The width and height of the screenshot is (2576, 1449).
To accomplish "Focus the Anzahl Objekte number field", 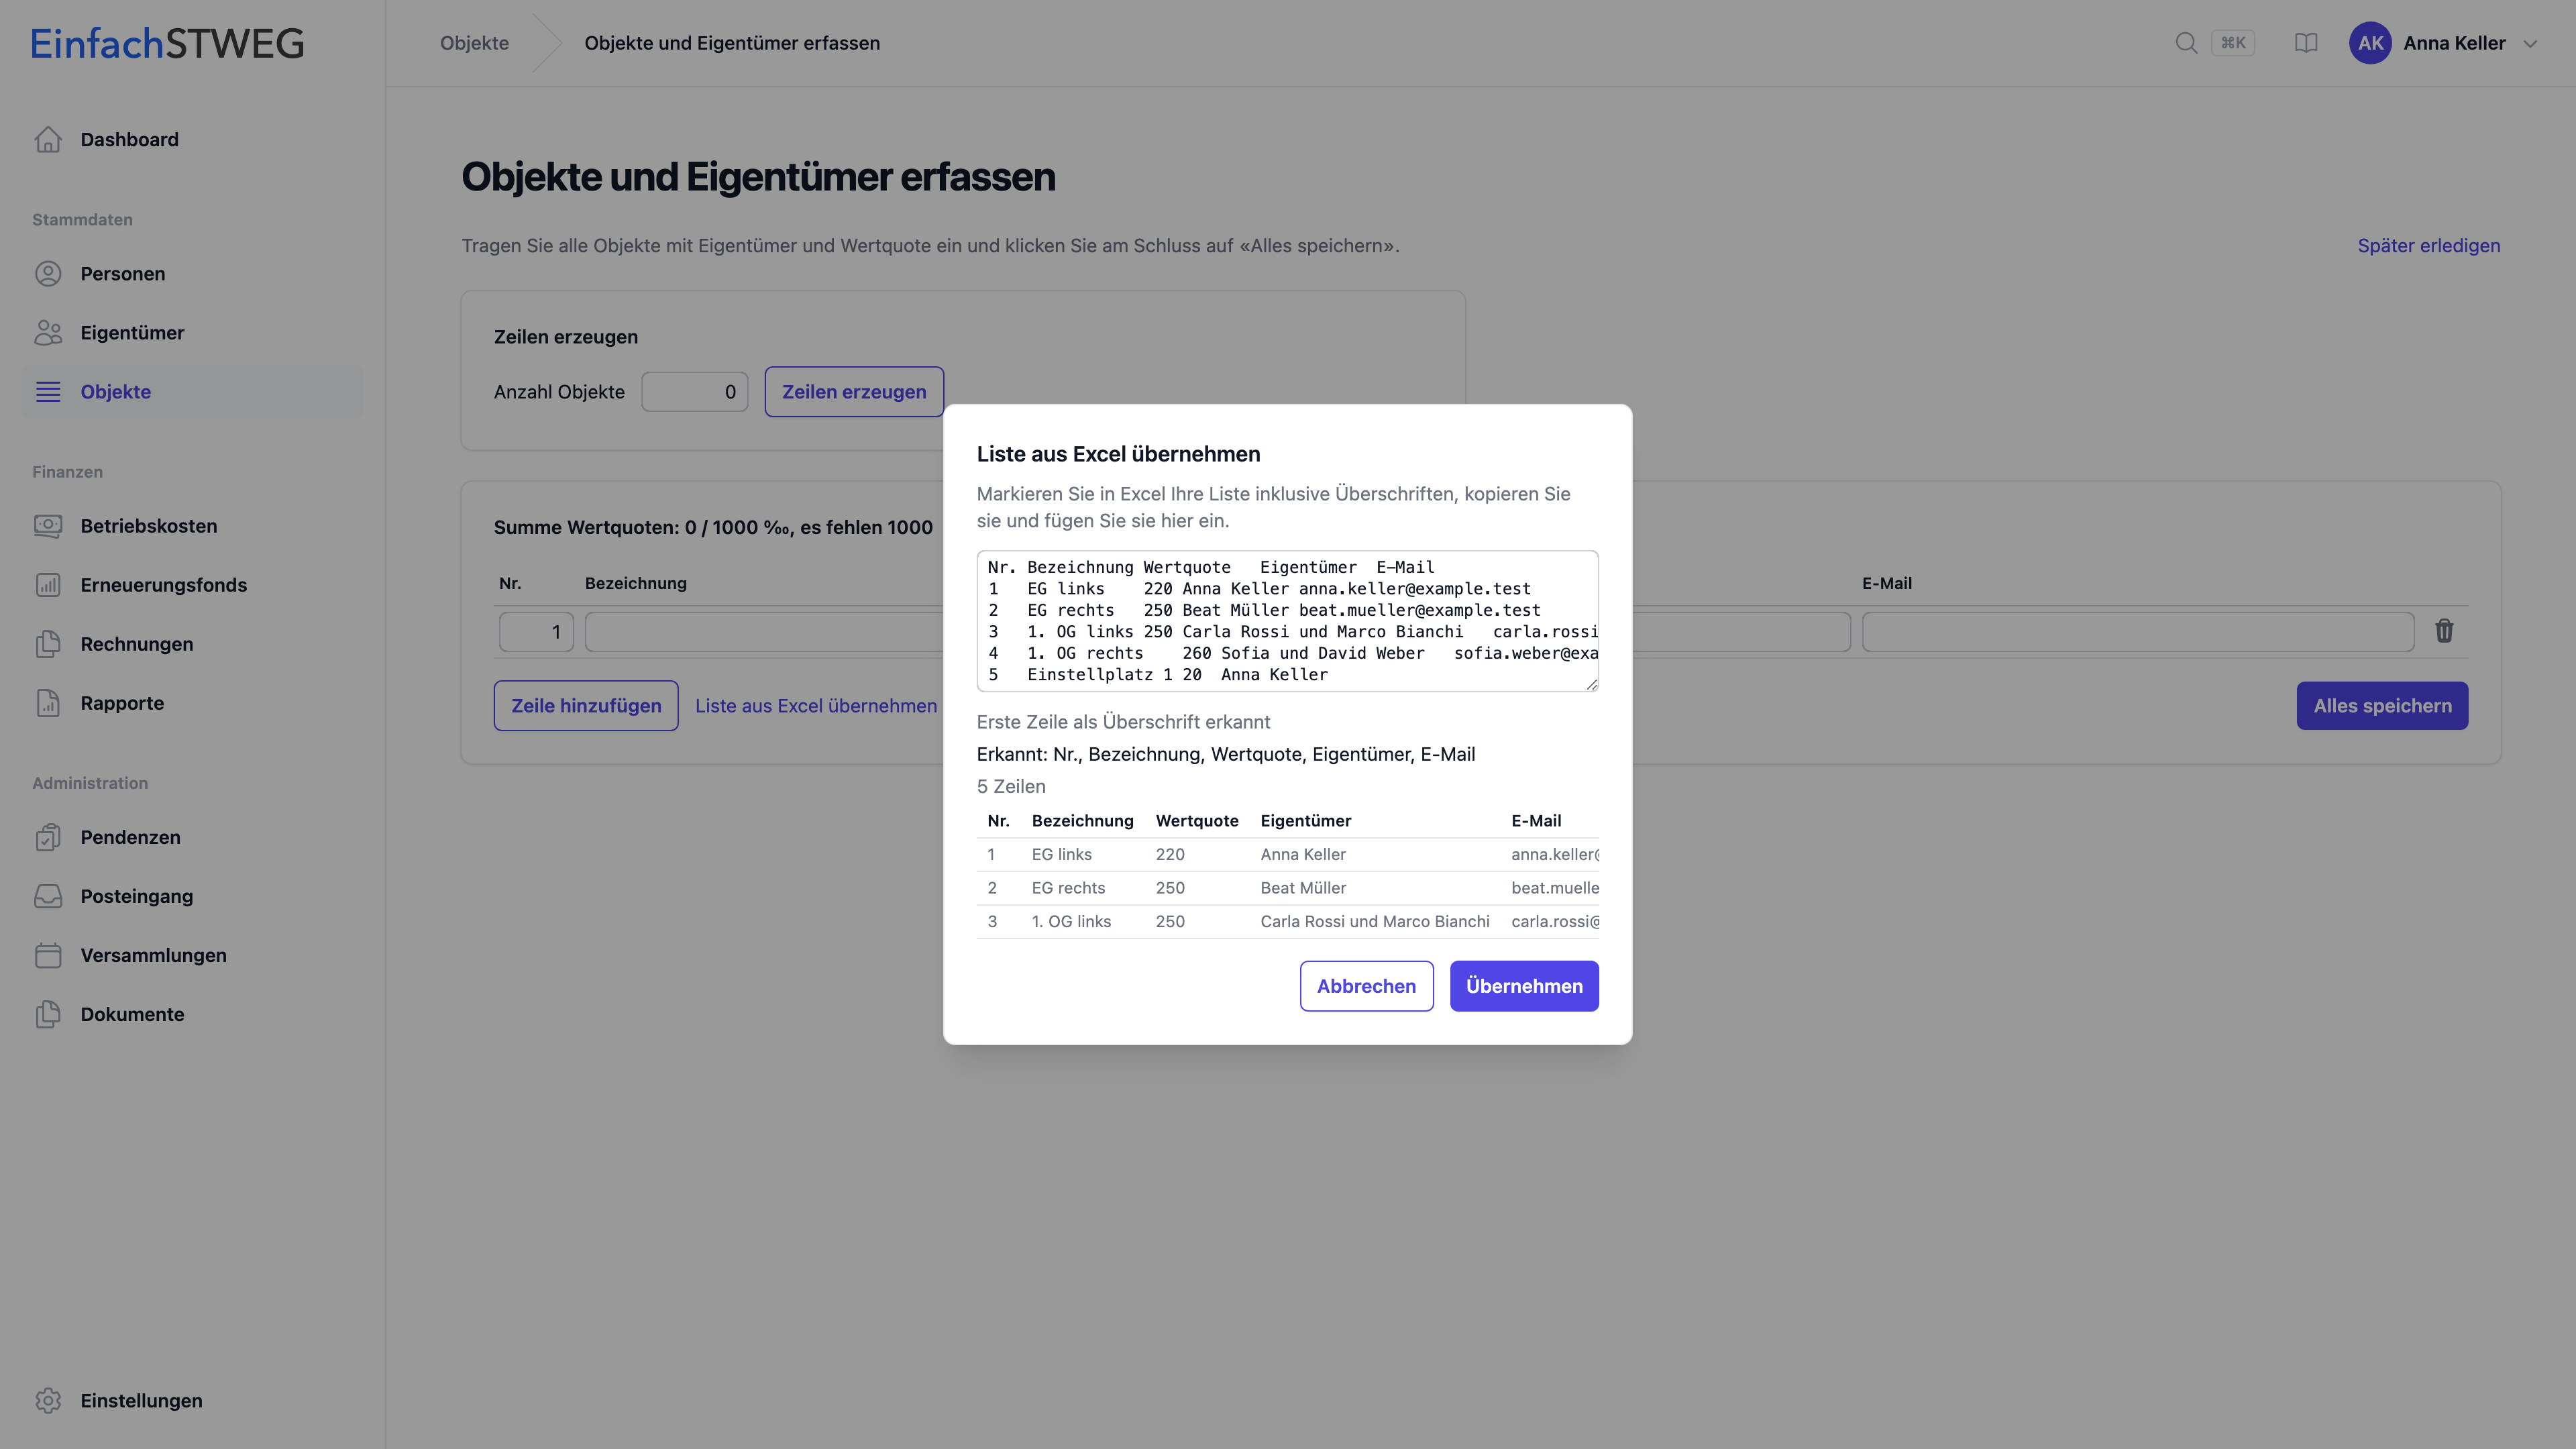I will pos(694,392).
